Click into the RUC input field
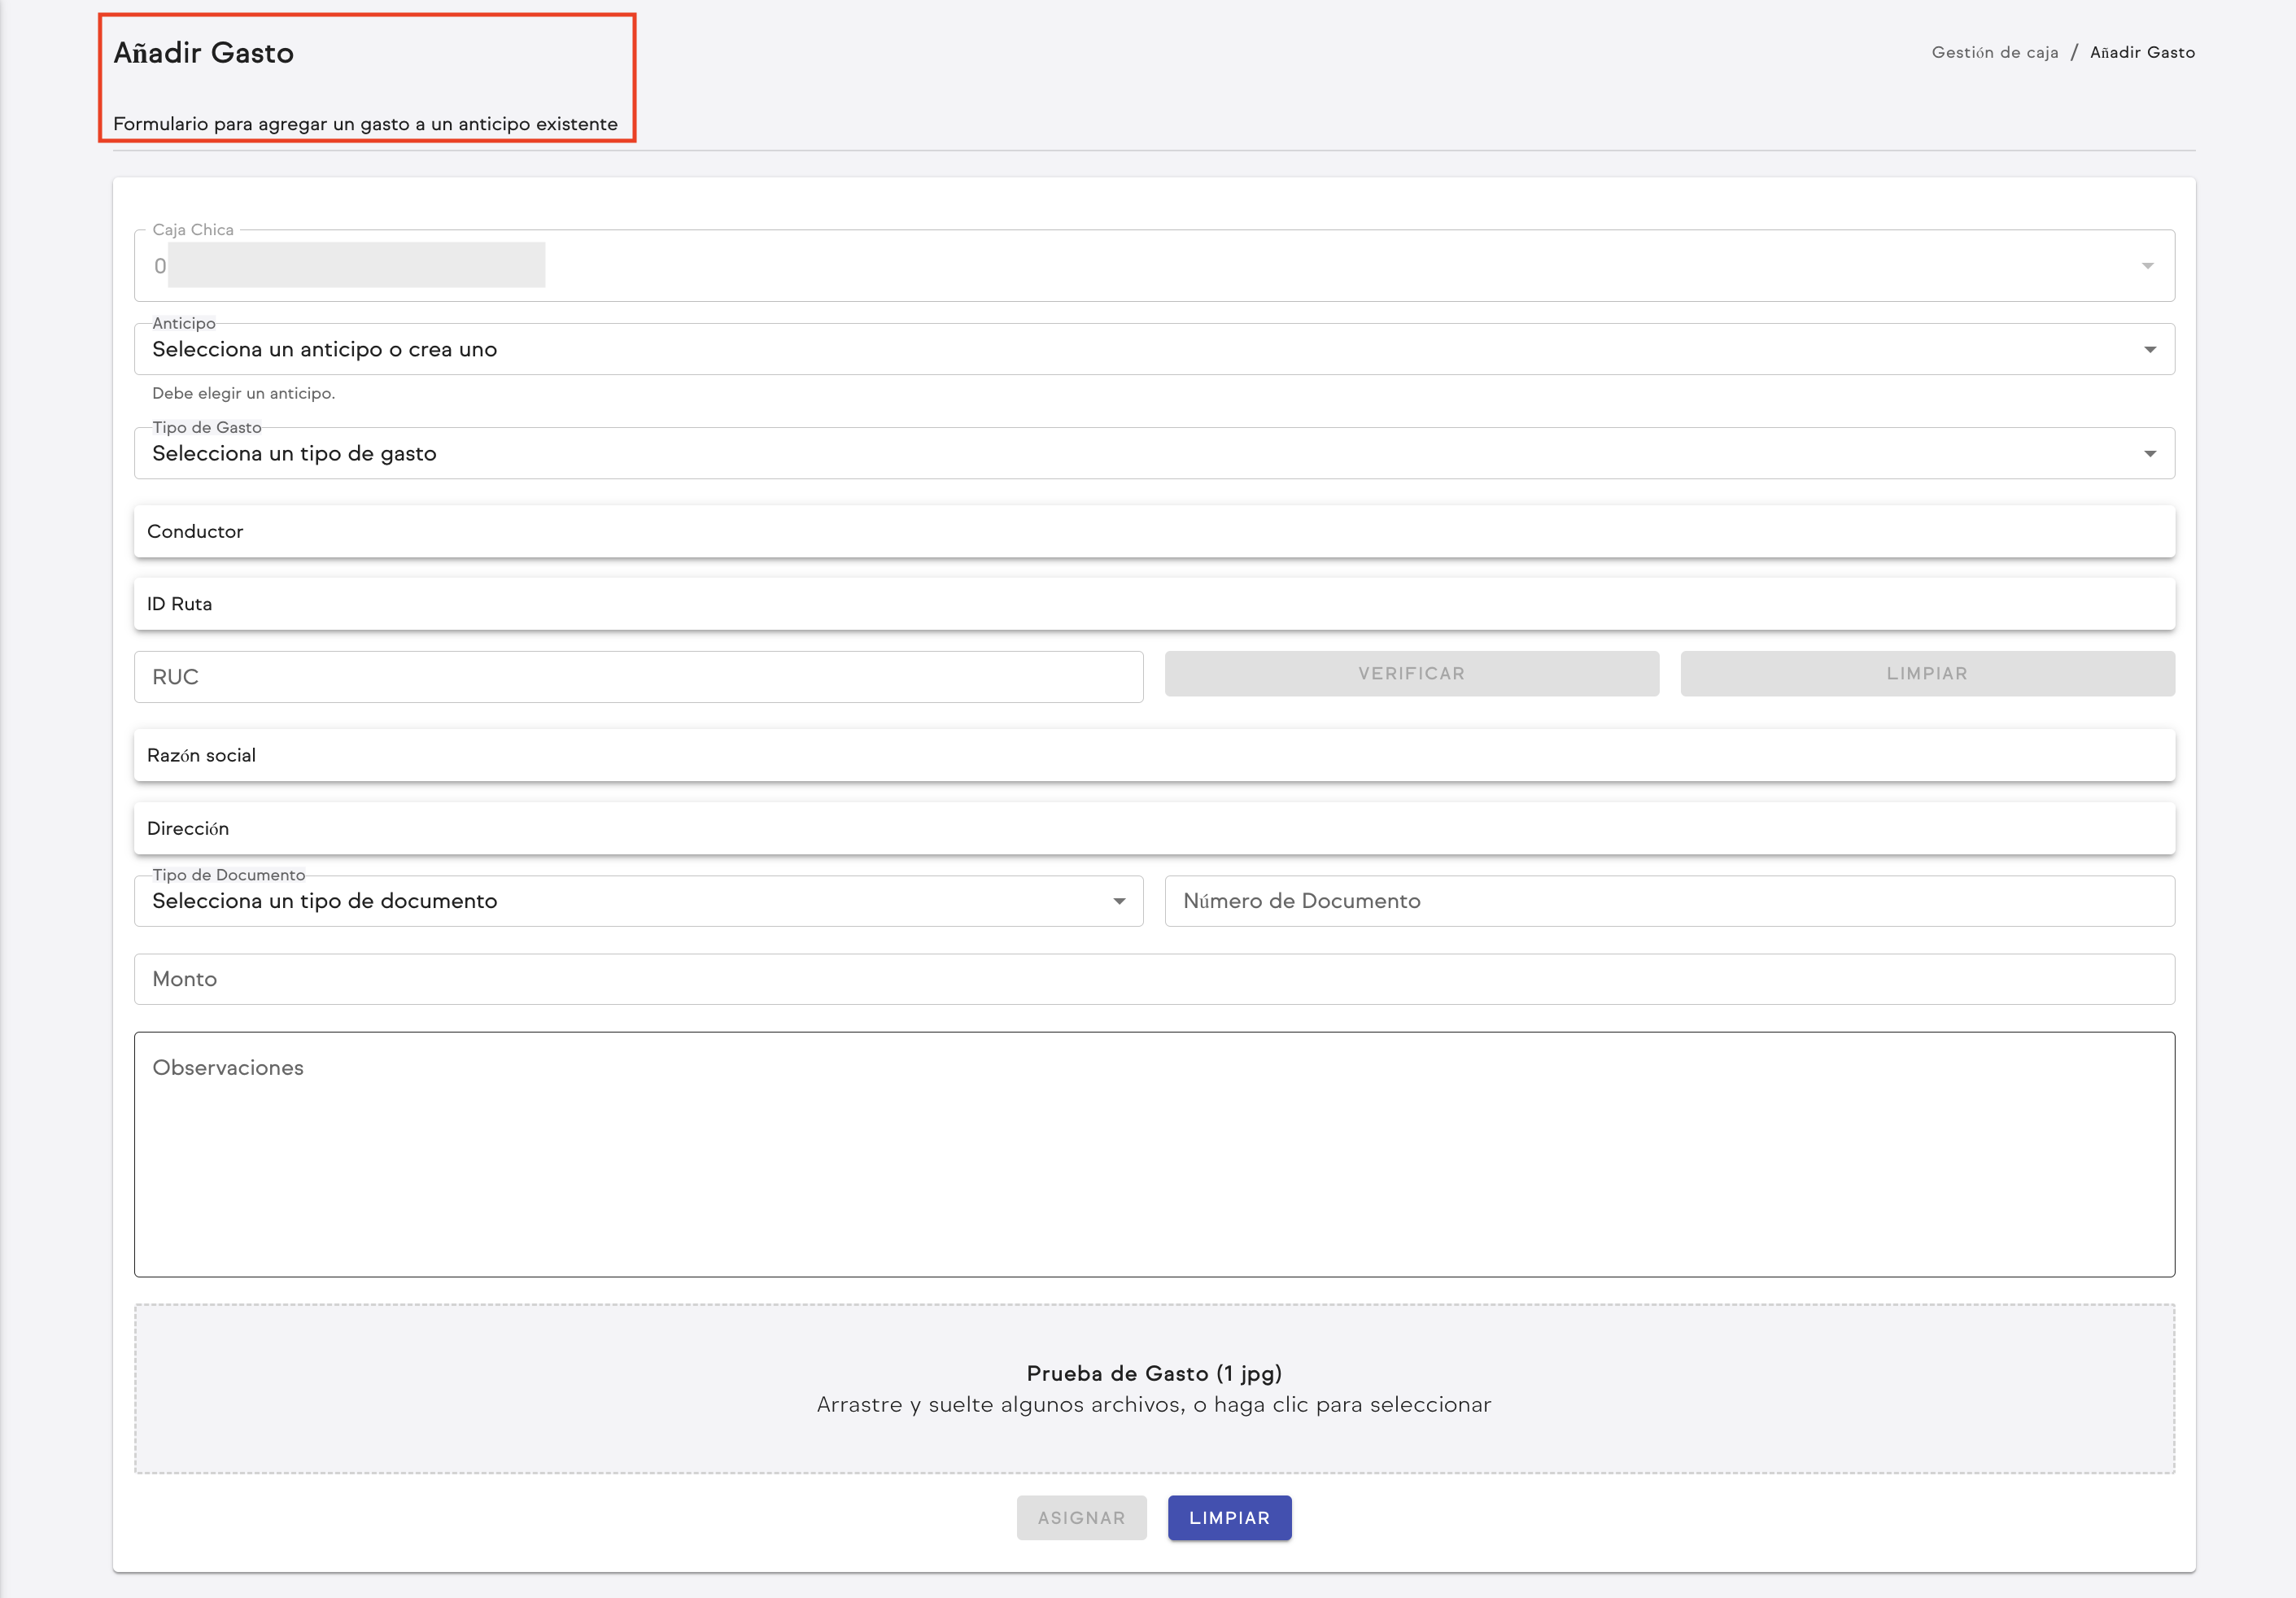This screenshot has width=2296, height=1598. pos(638,677)
